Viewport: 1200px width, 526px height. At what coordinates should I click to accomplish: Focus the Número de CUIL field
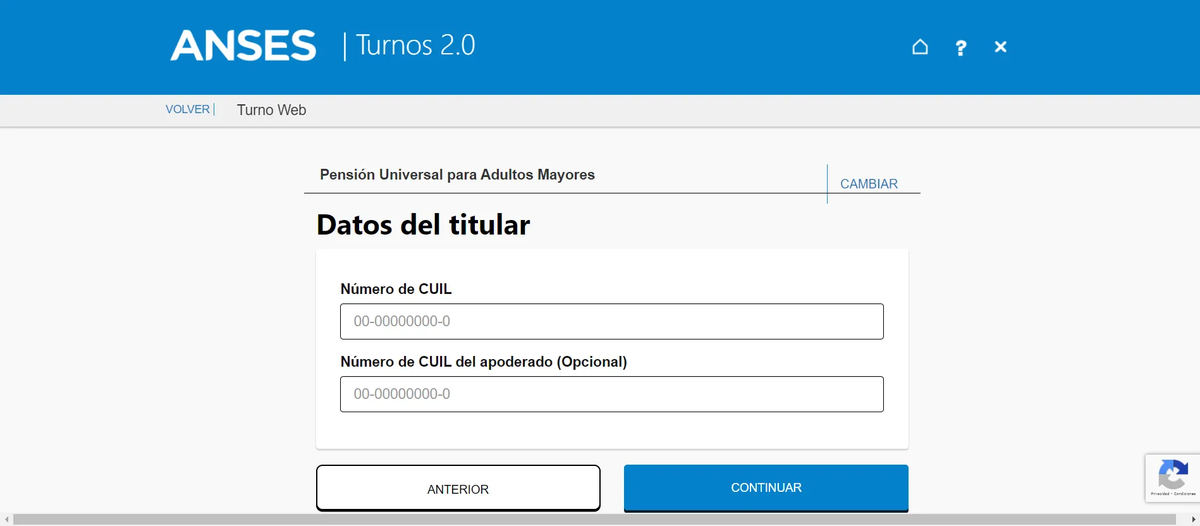point(611,322)
